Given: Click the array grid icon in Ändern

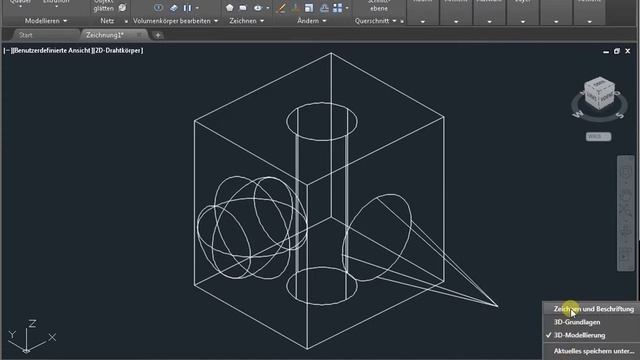Looking at the screenshot, I should click(x=338, y=8).
